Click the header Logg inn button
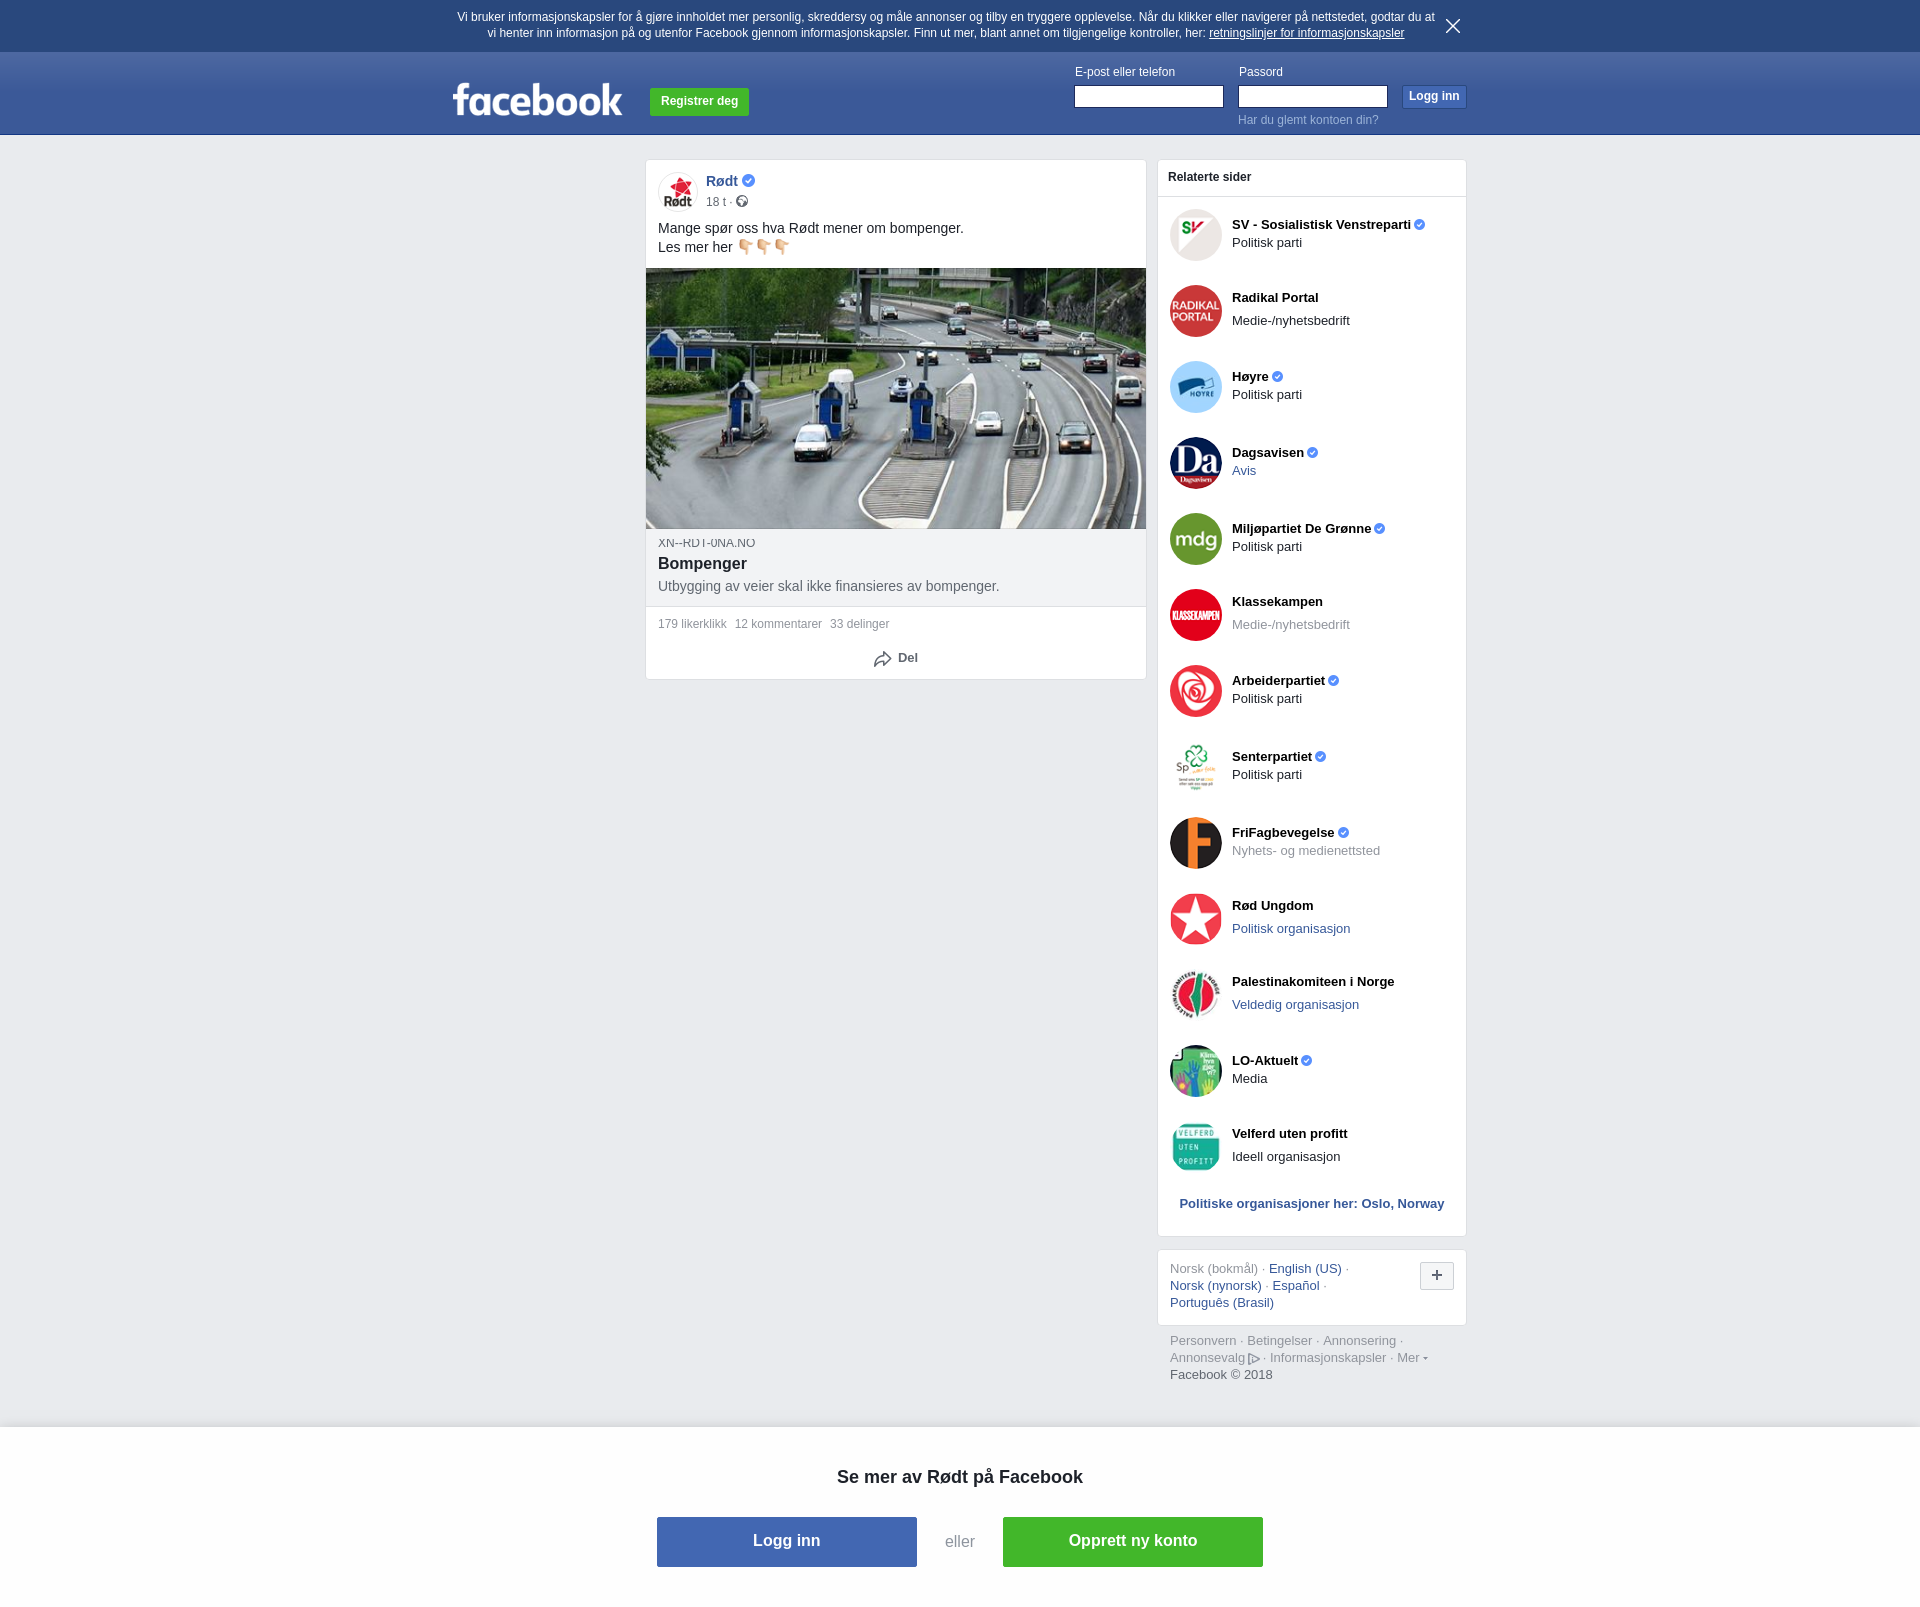 click(x=1434, y=96)
